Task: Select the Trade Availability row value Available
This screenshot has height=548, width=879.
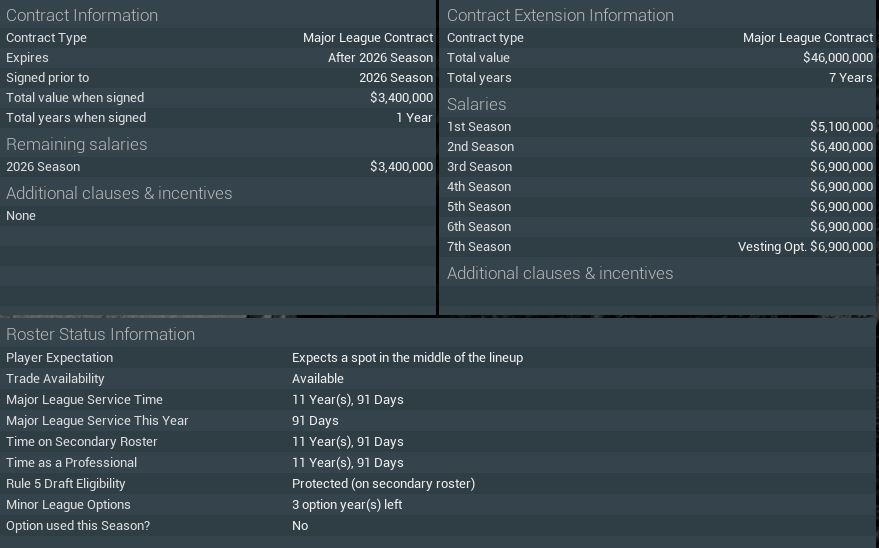Action: tap(317, 379)
